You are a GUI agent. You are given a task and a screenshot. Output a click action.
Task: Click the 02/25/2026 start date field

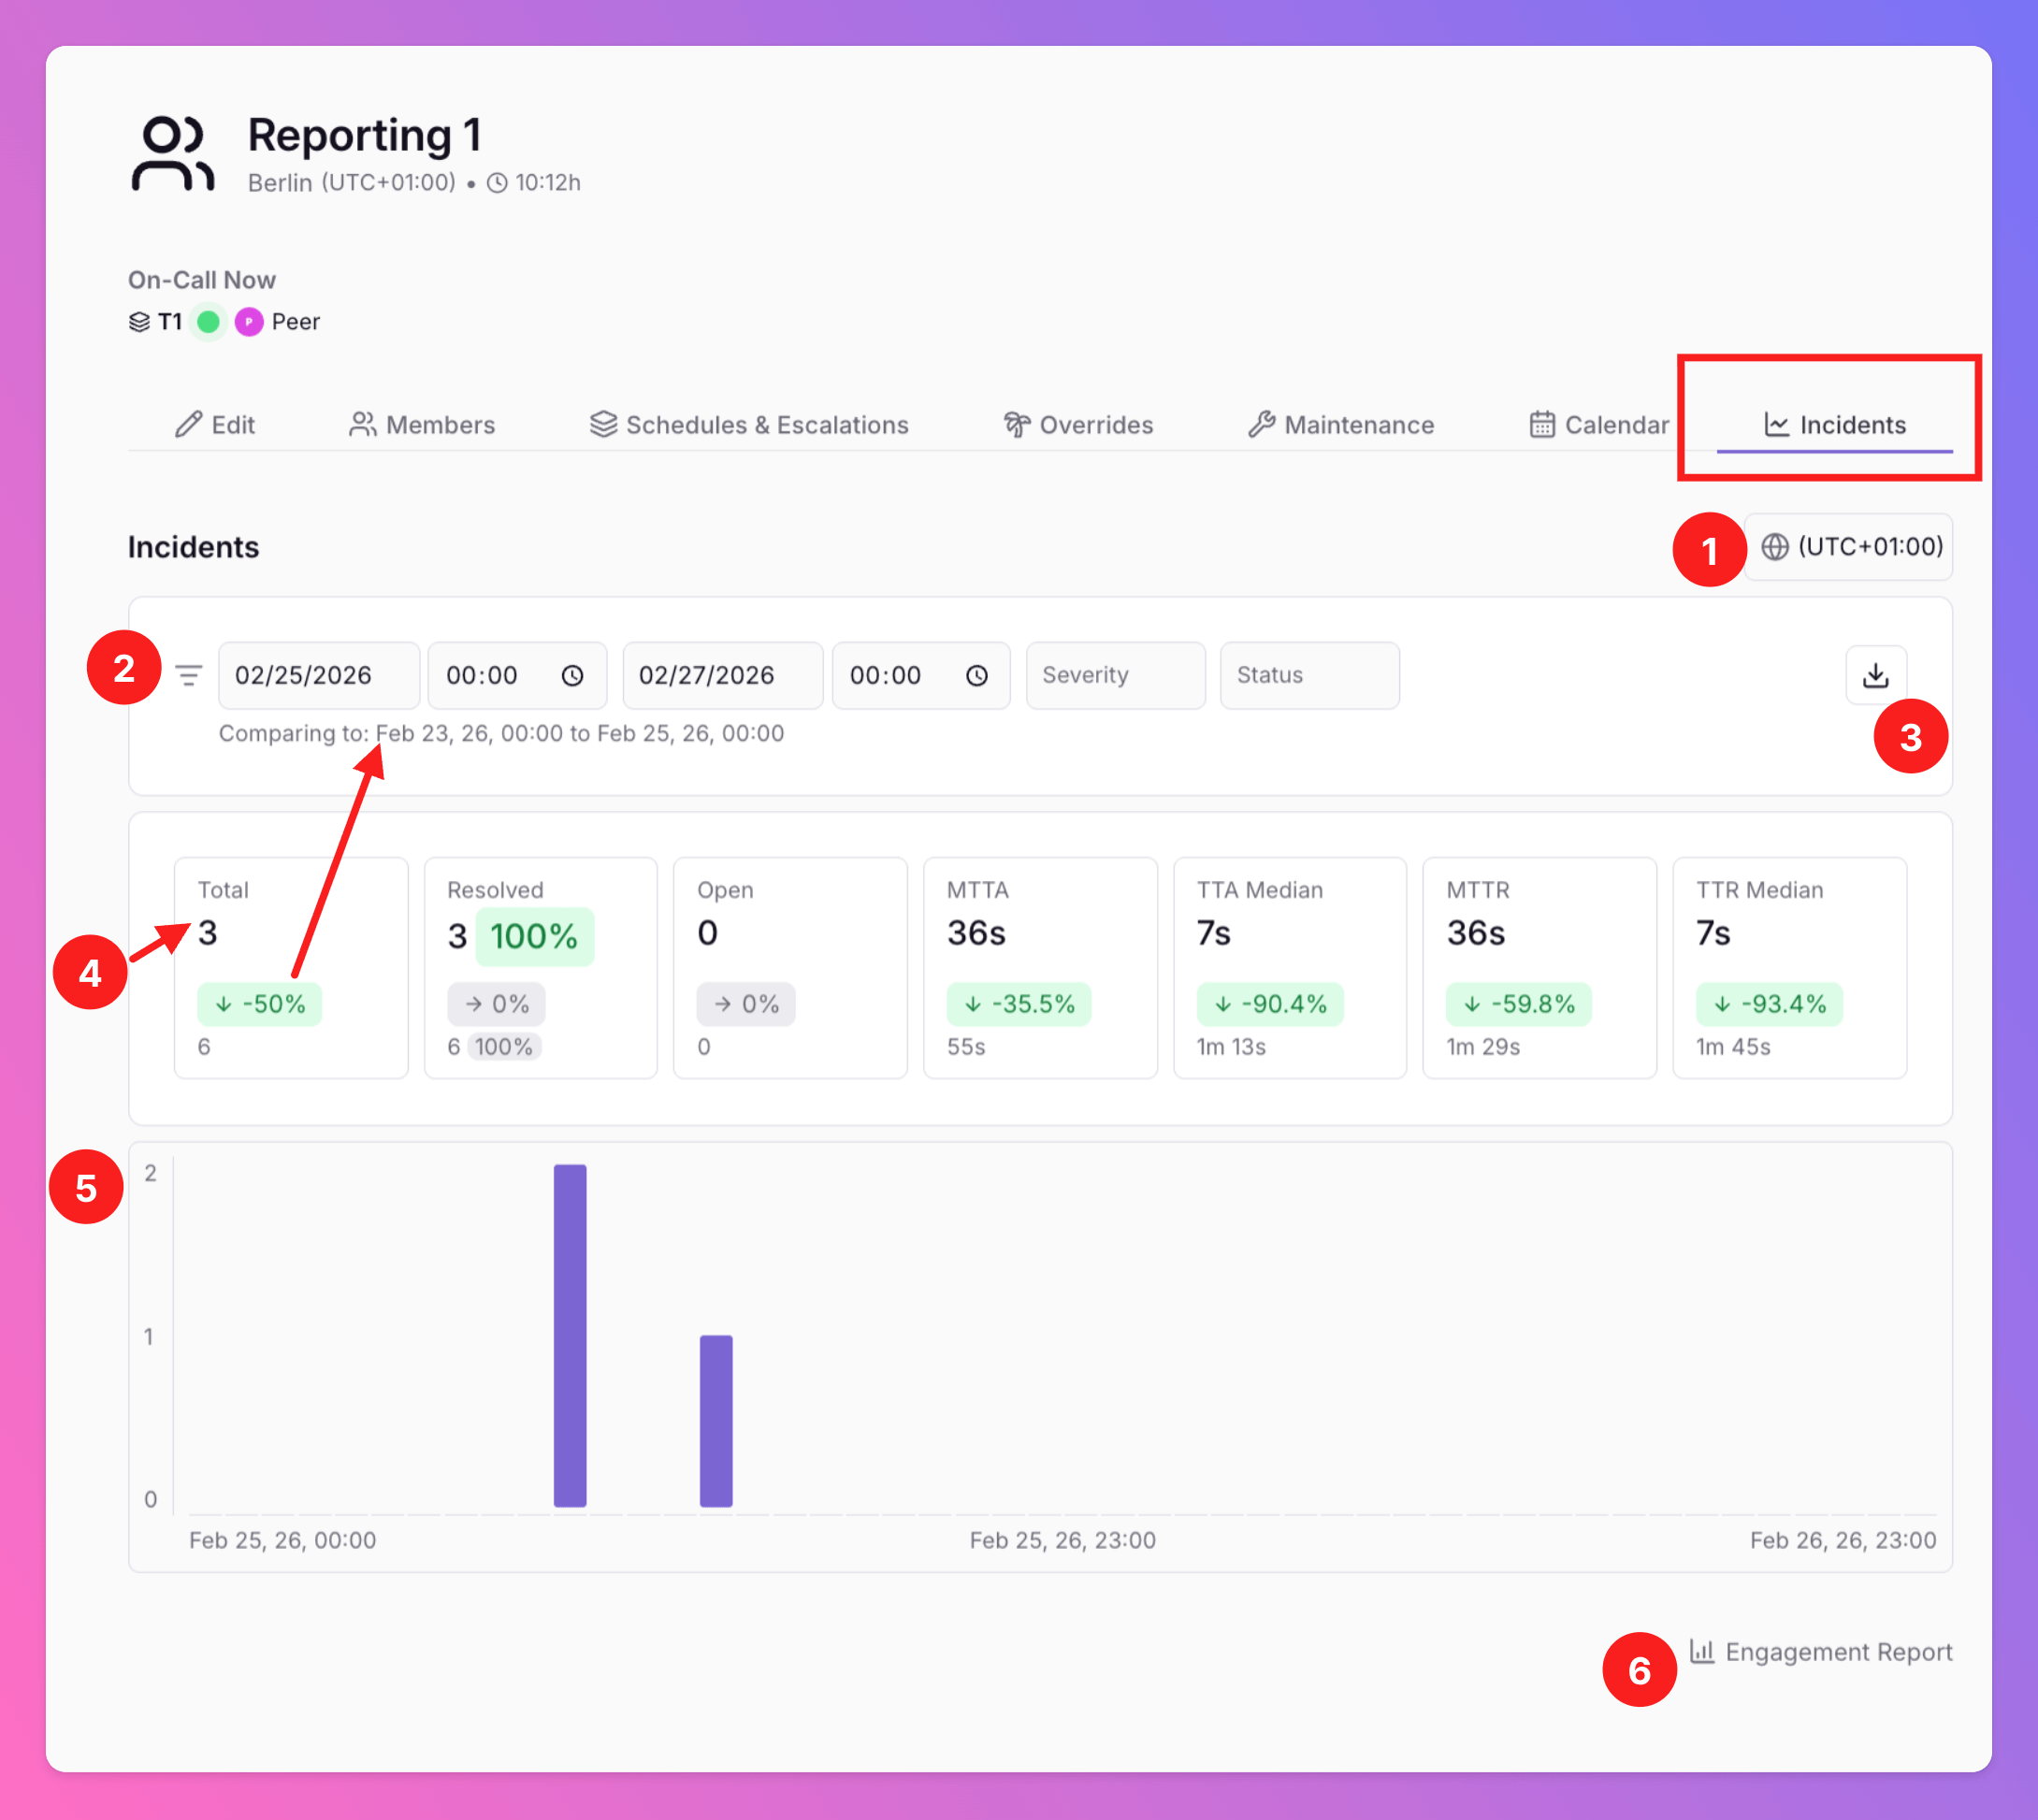318,676
